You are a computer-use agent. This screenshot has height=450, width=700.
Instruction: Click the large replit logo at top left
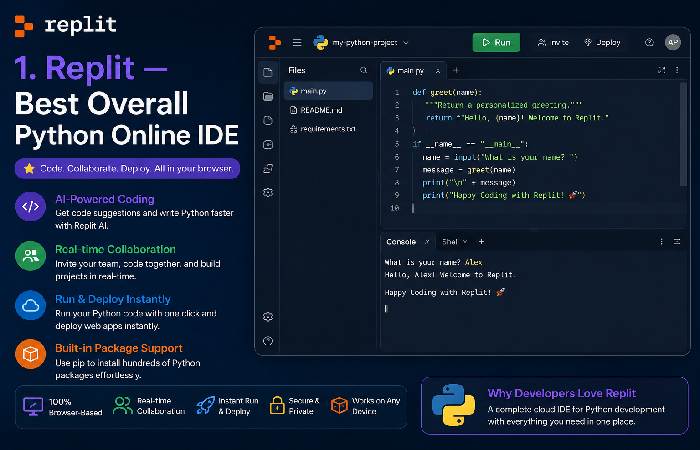click(x=66, y=25)
